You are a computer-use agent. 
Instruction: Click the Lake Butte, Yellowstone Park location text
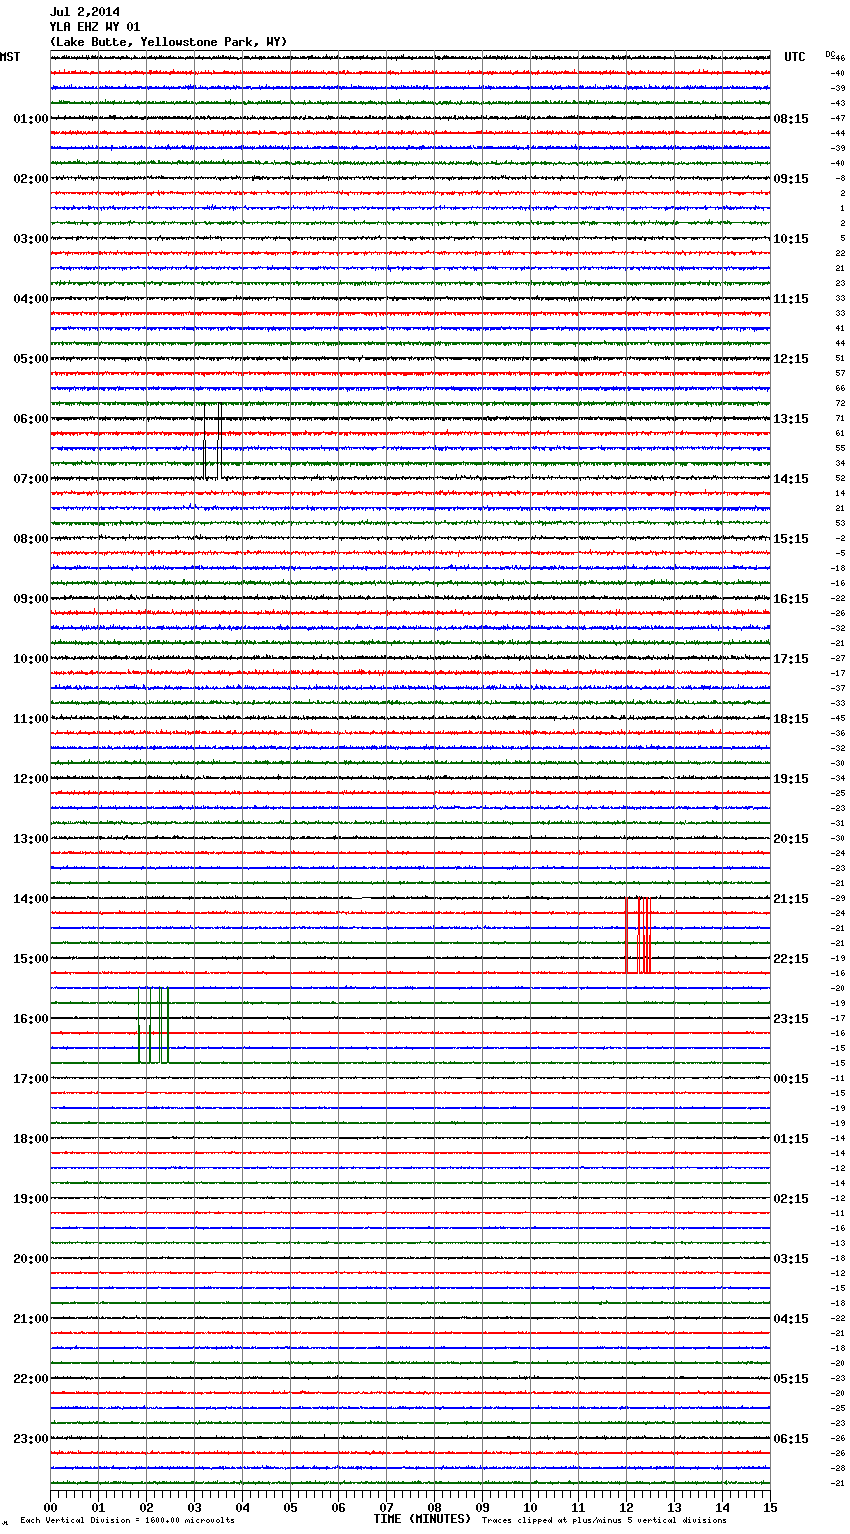click(168, 42)
